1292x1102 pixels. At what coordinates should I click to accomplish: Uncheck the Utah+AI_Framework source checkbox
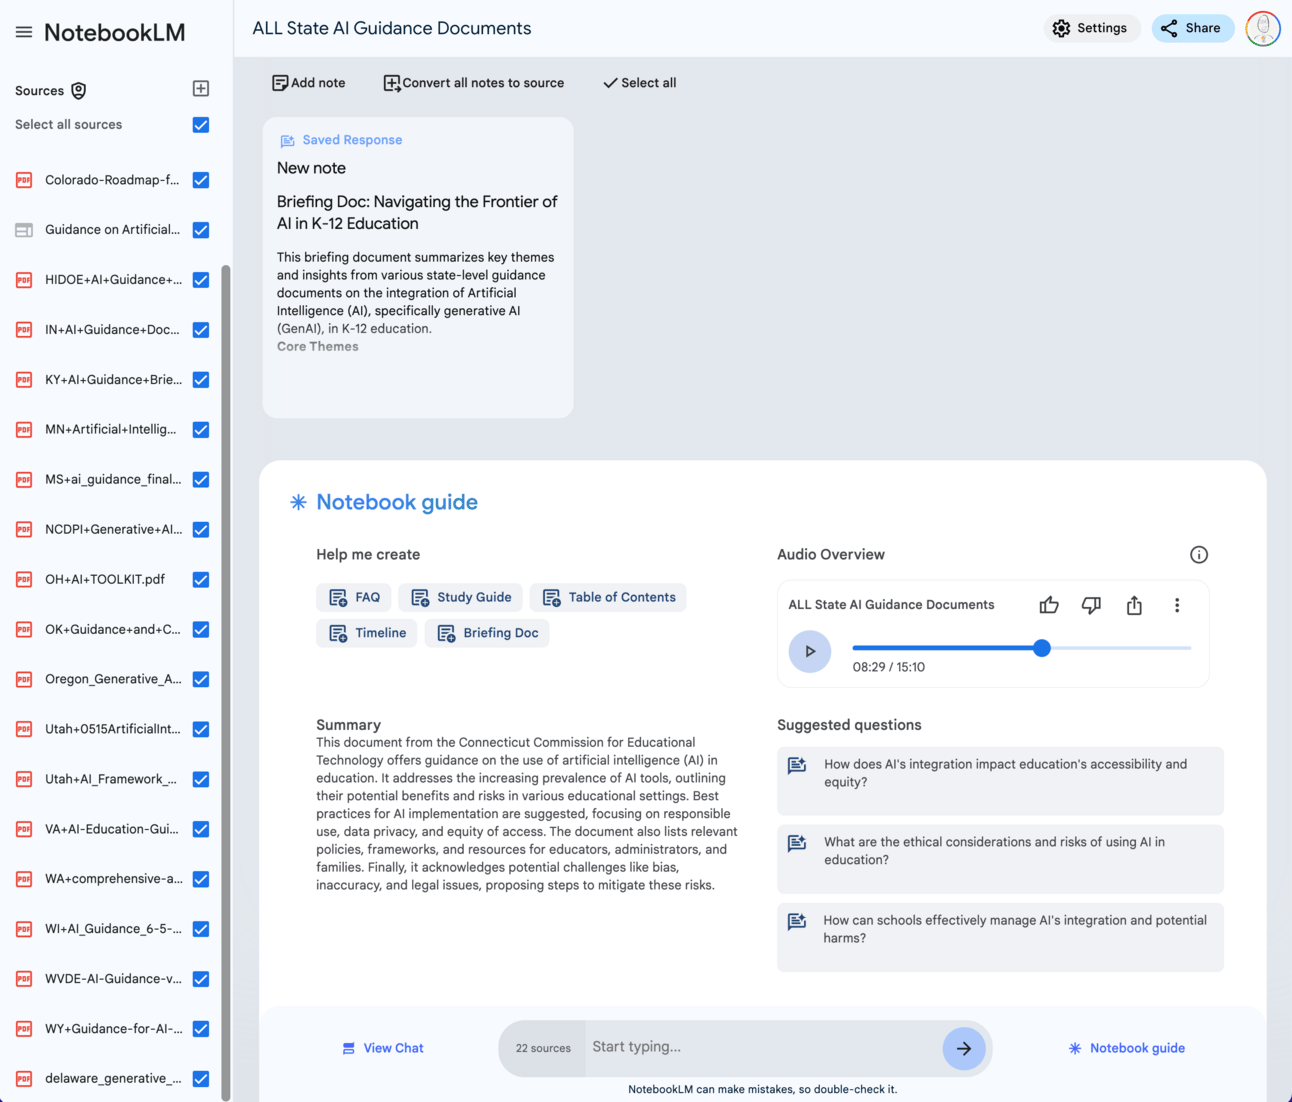[x=201, y=779]
